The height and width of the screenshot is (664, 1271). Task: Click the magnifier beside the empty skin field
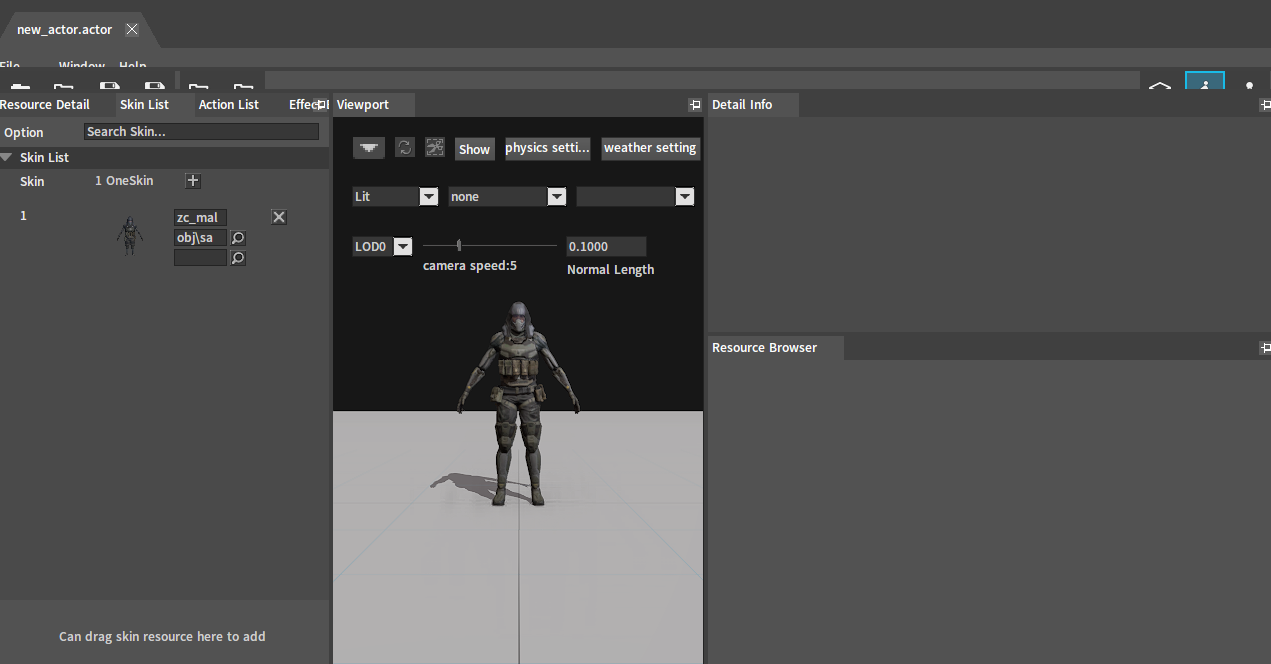tap(238, 258)
